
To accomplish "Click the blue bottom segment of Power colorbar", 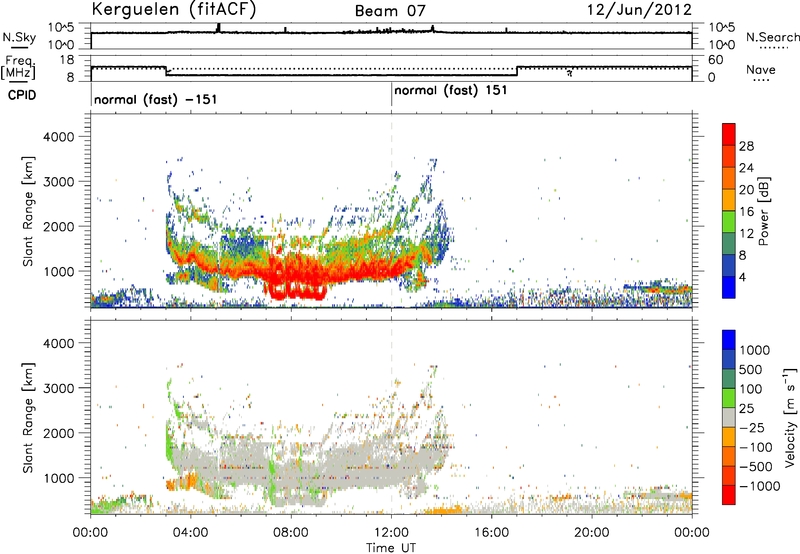I will [x=729, y=287].
